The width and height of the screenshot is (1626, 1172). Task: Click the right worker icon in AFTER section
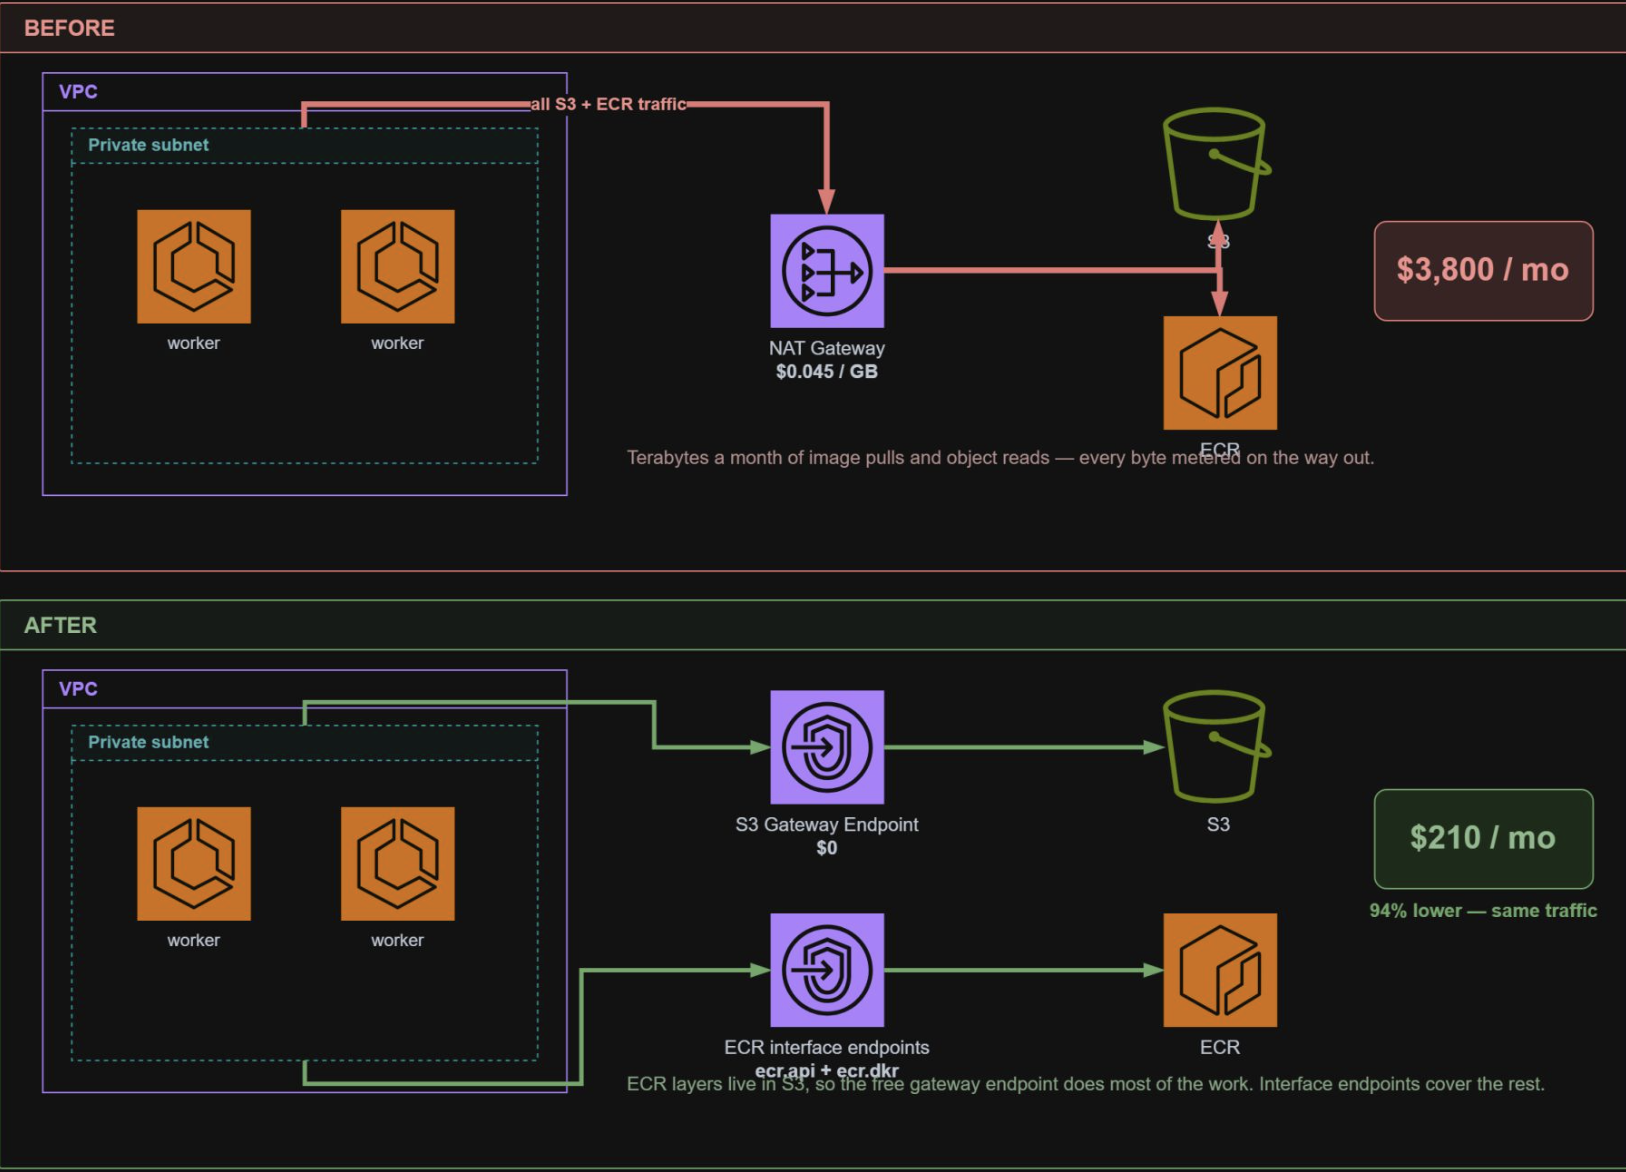pyautogui.click(x=398, y=864)
